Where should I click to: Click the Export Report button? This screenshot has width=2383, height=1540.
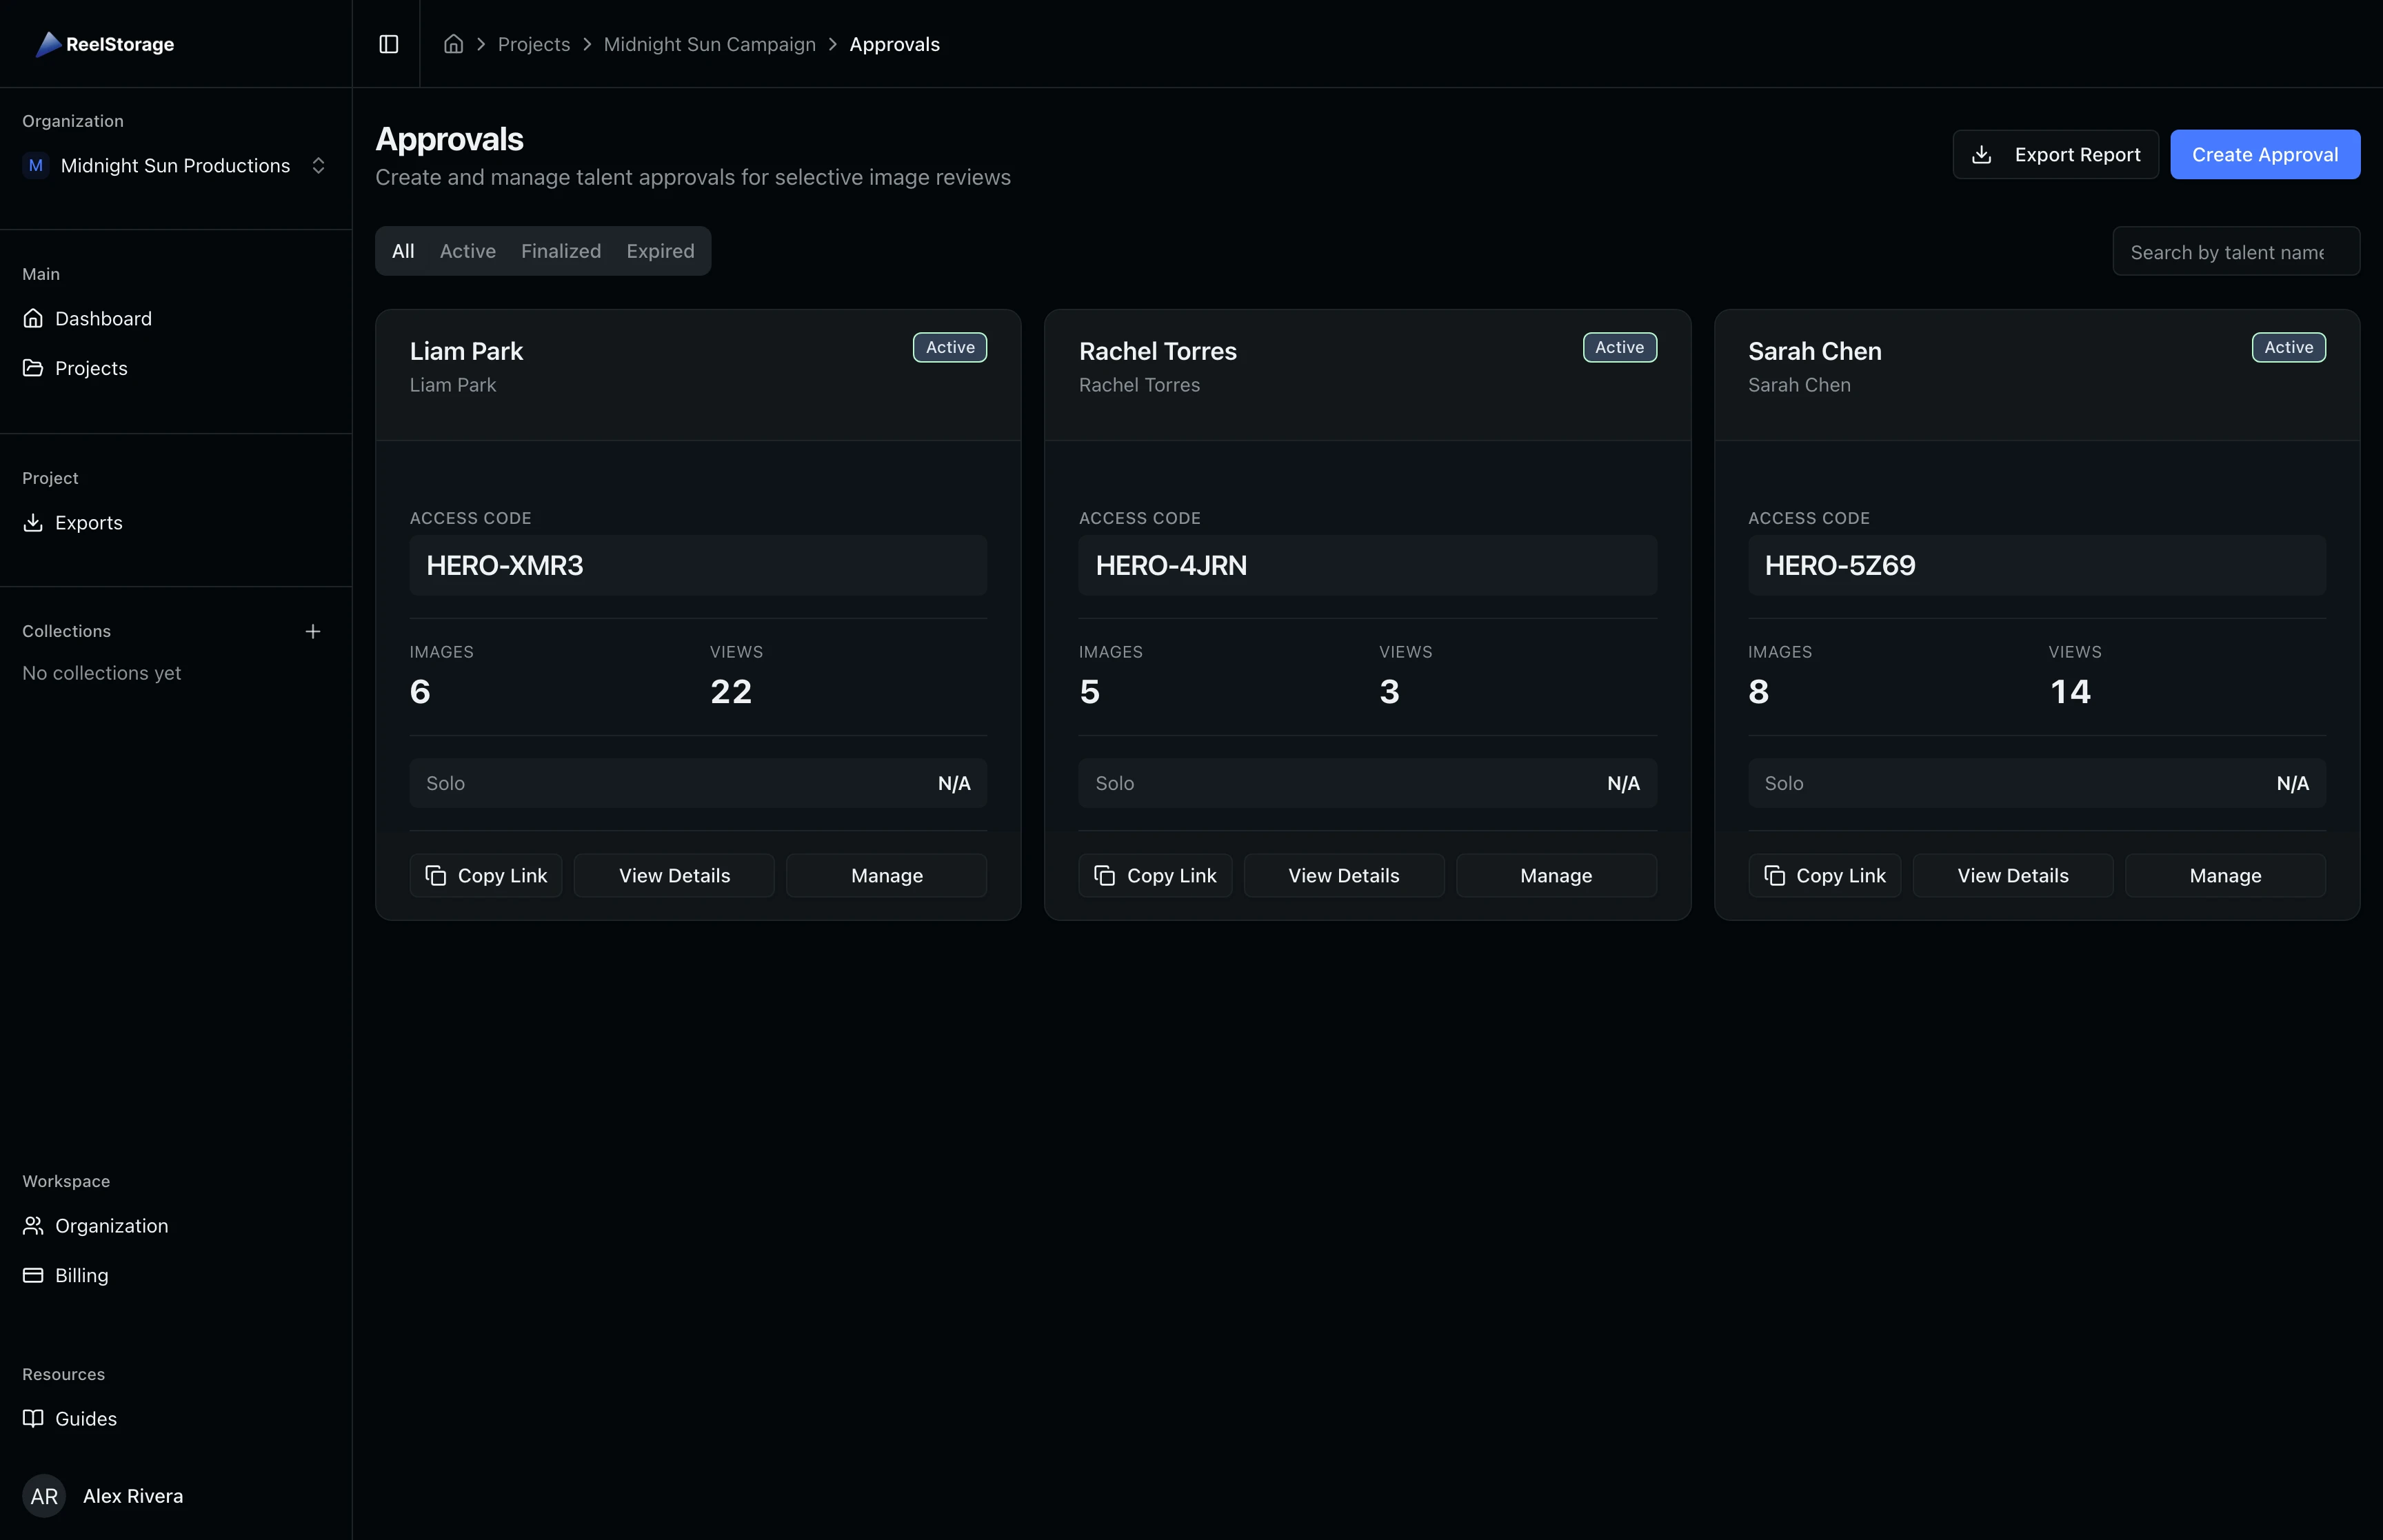click(2055, 155)
